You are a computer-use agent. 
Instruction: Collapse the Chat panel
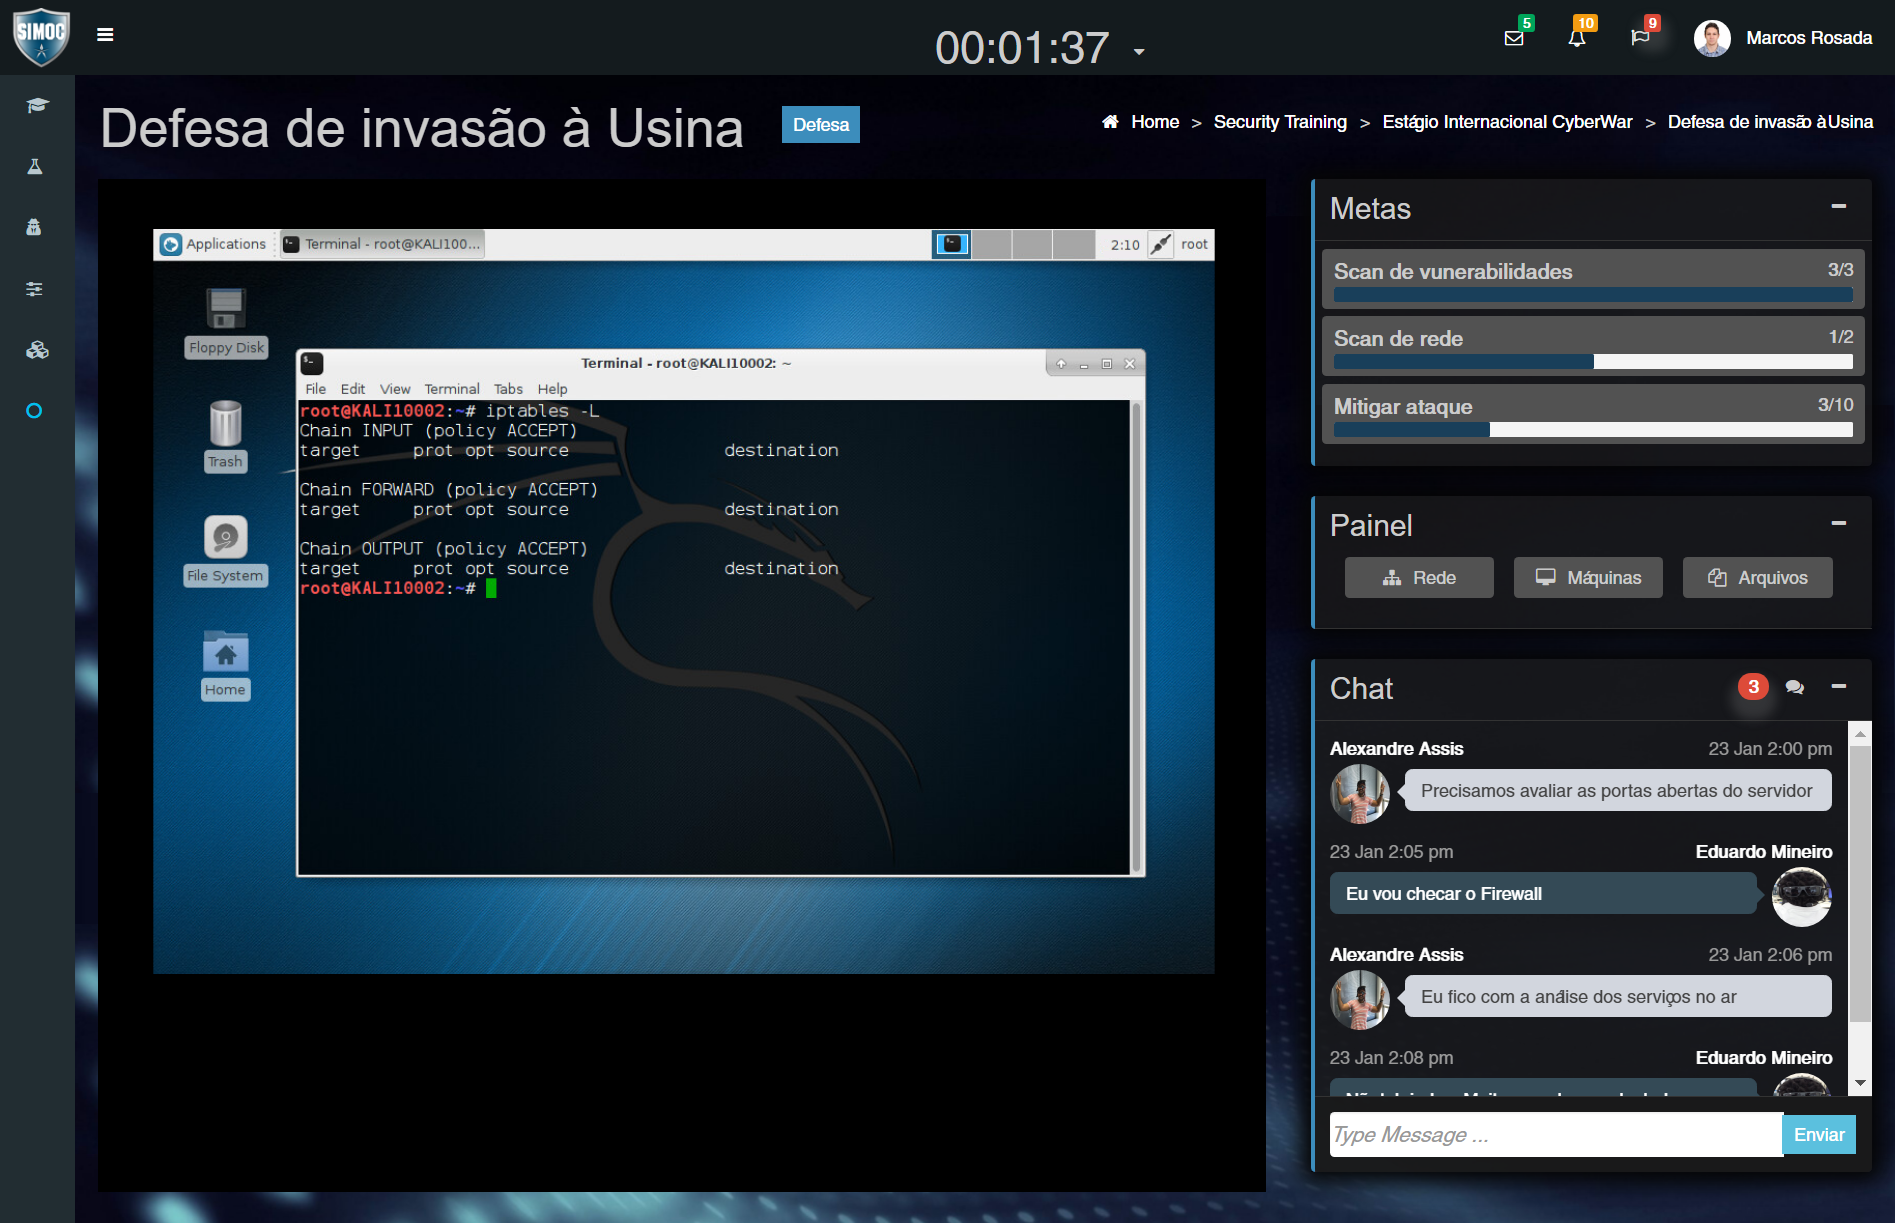point(1838,686)
